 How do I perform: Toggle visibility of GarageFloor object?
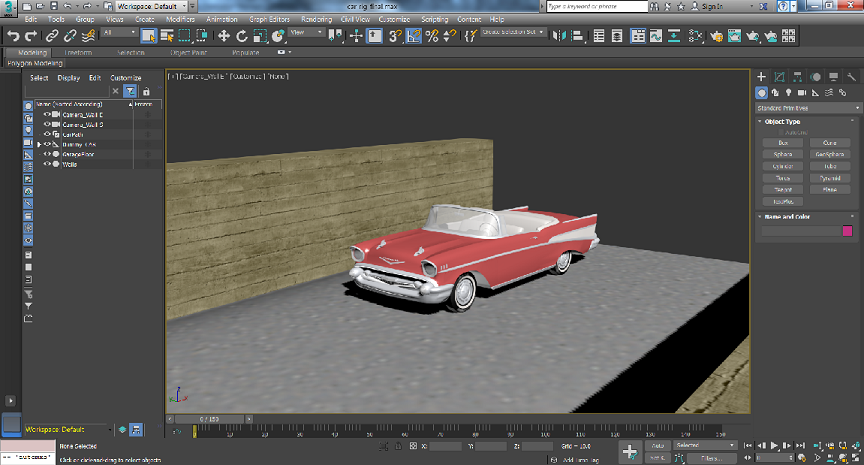[47, 154]
